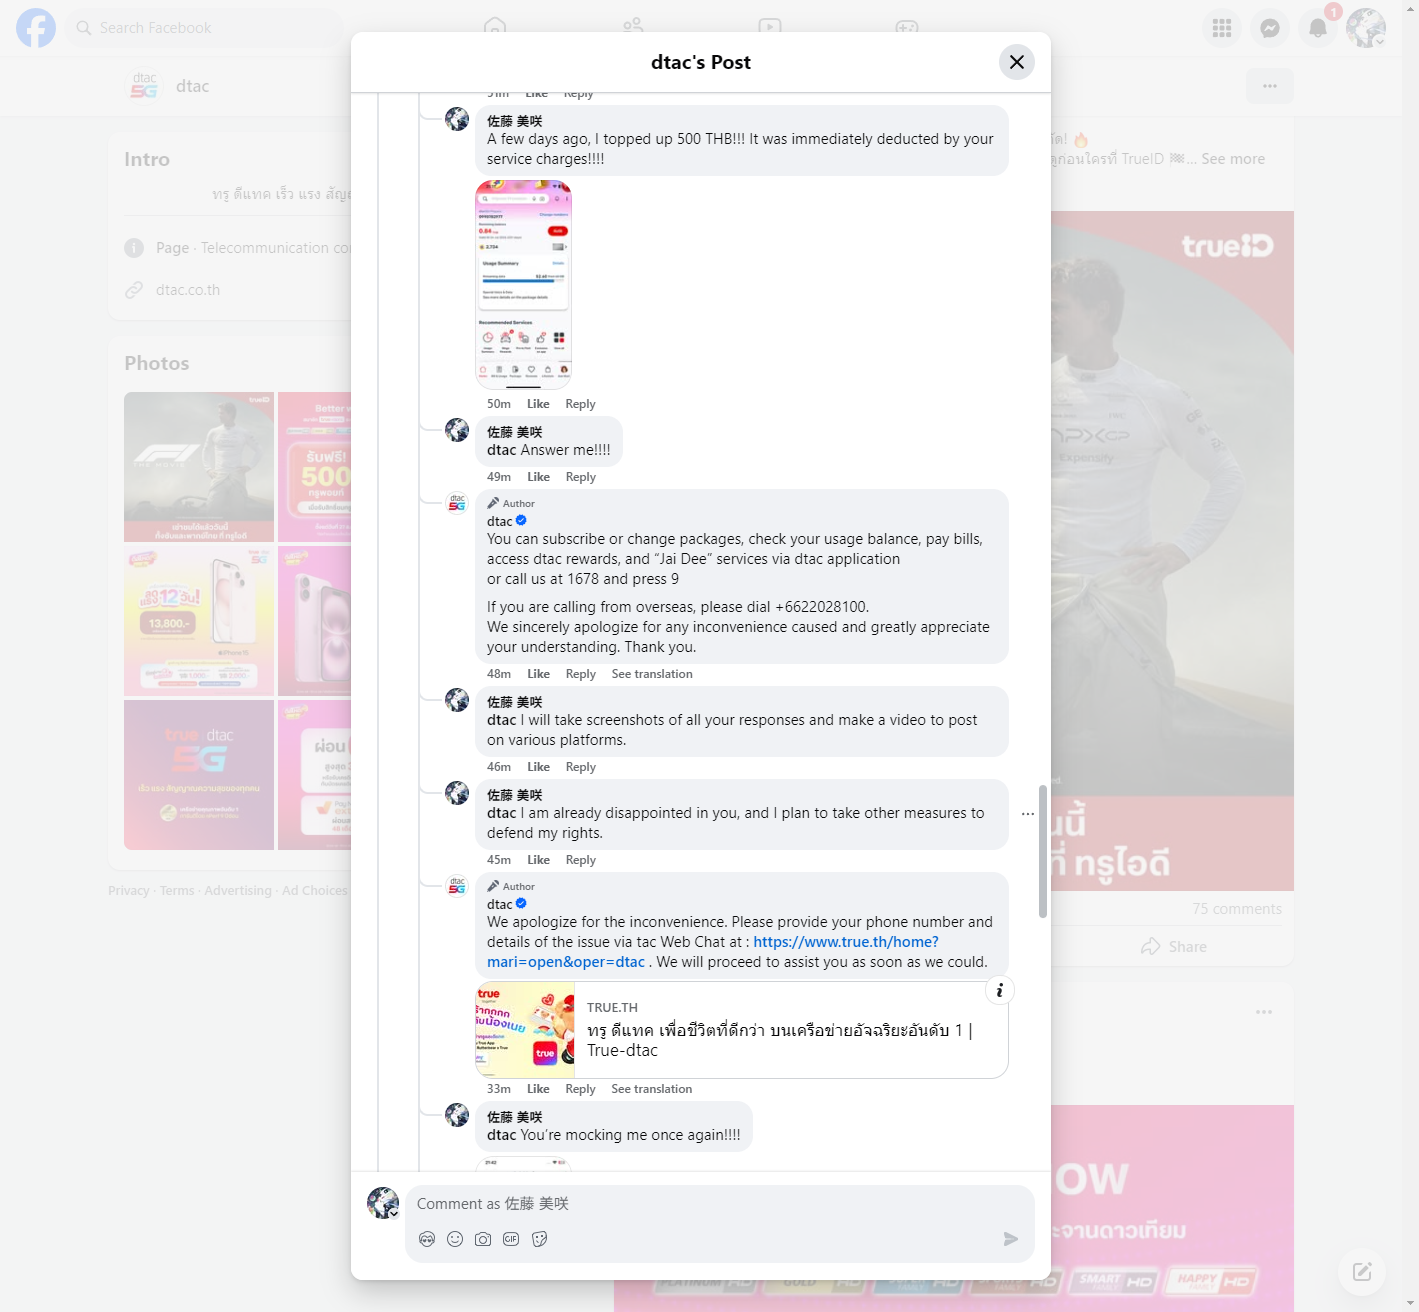Like dtac's author reply from 48m ago
Screen dimensions: 1419x1312
[x=538, y=674]
